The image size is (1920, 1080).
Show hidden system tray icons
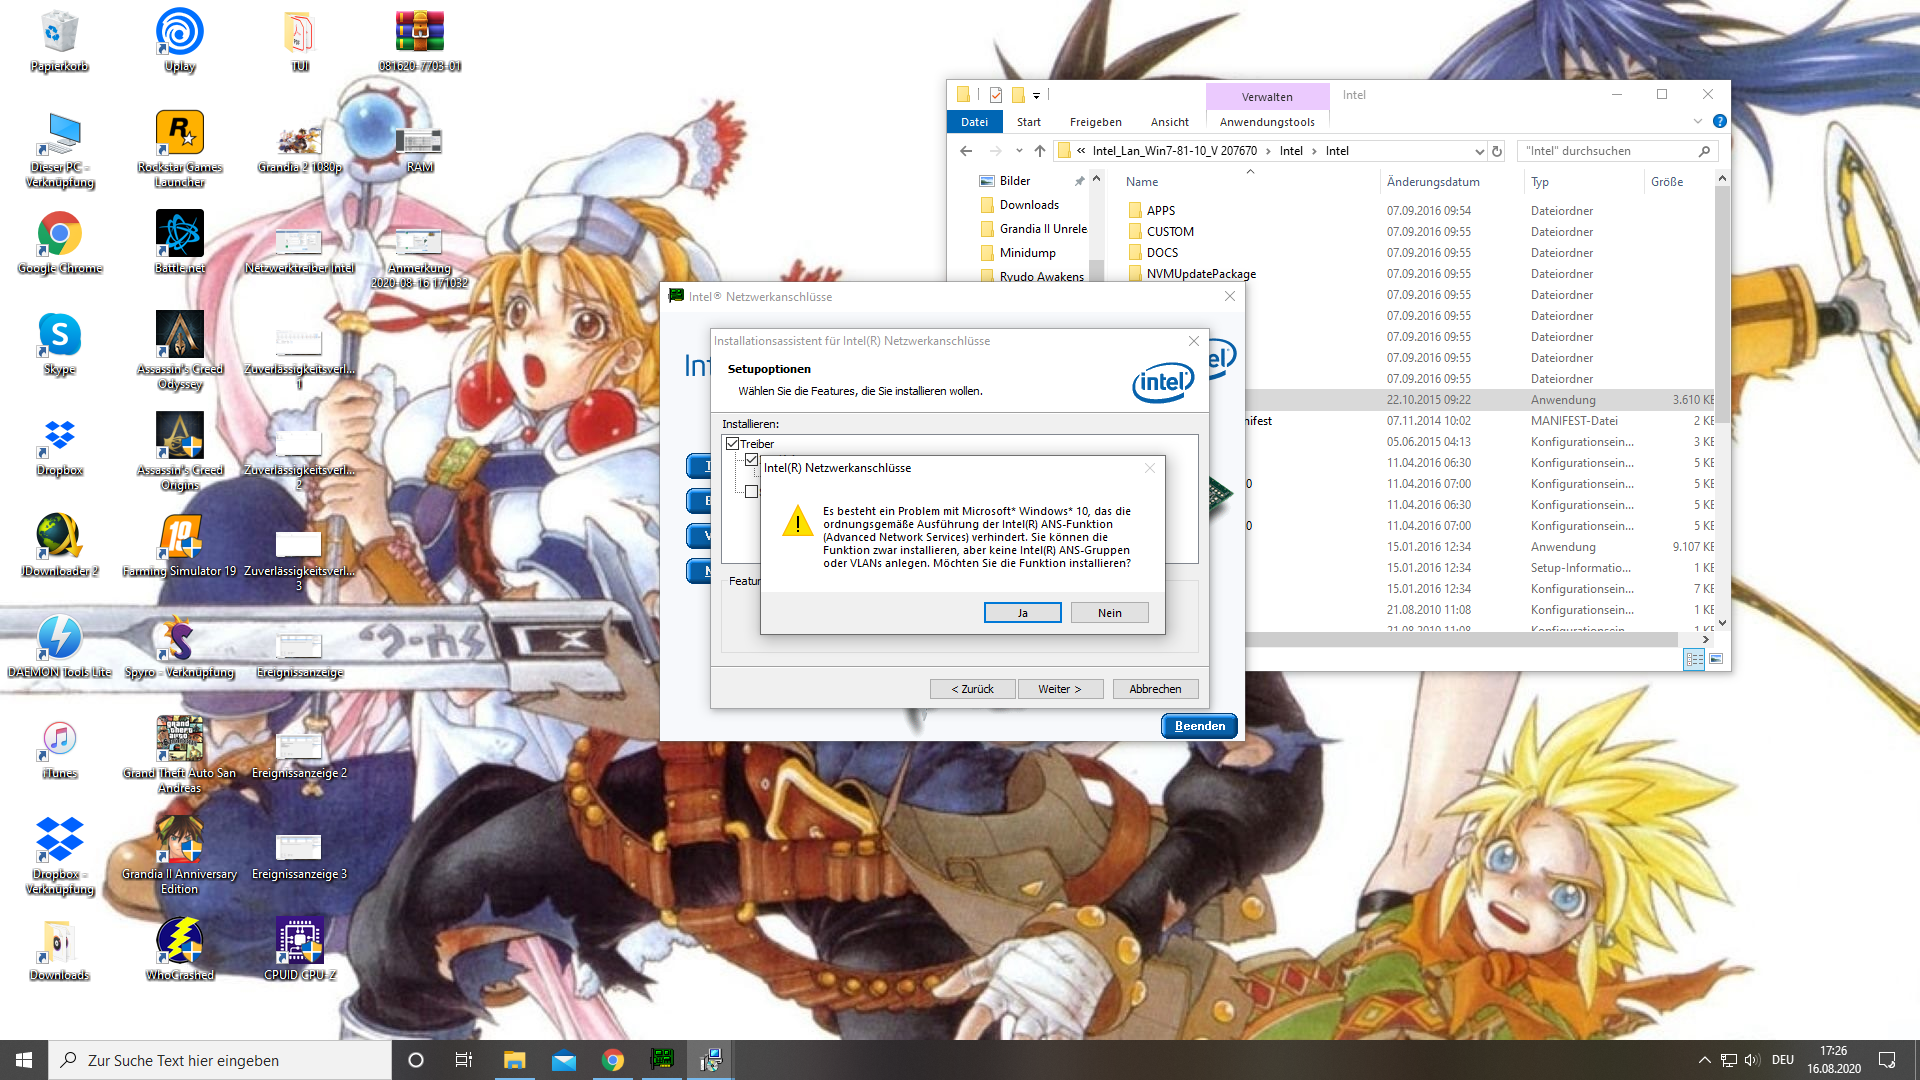[1704, 1060]
